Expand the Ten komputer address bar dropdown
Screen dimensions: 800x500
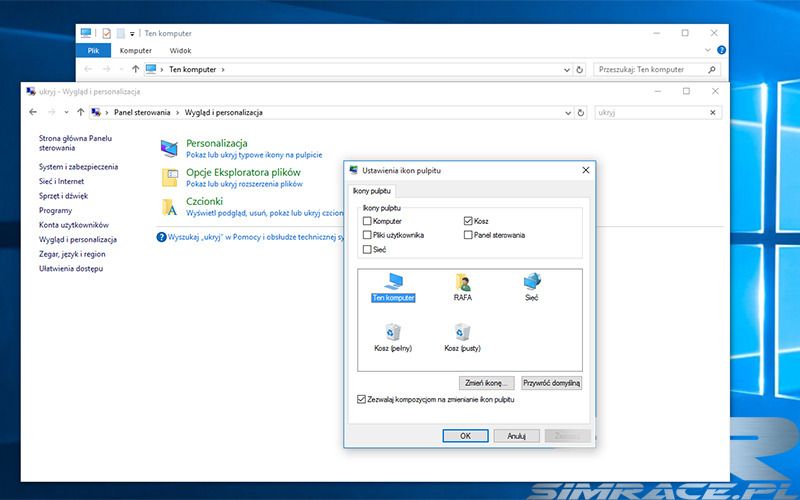[567, 69]
